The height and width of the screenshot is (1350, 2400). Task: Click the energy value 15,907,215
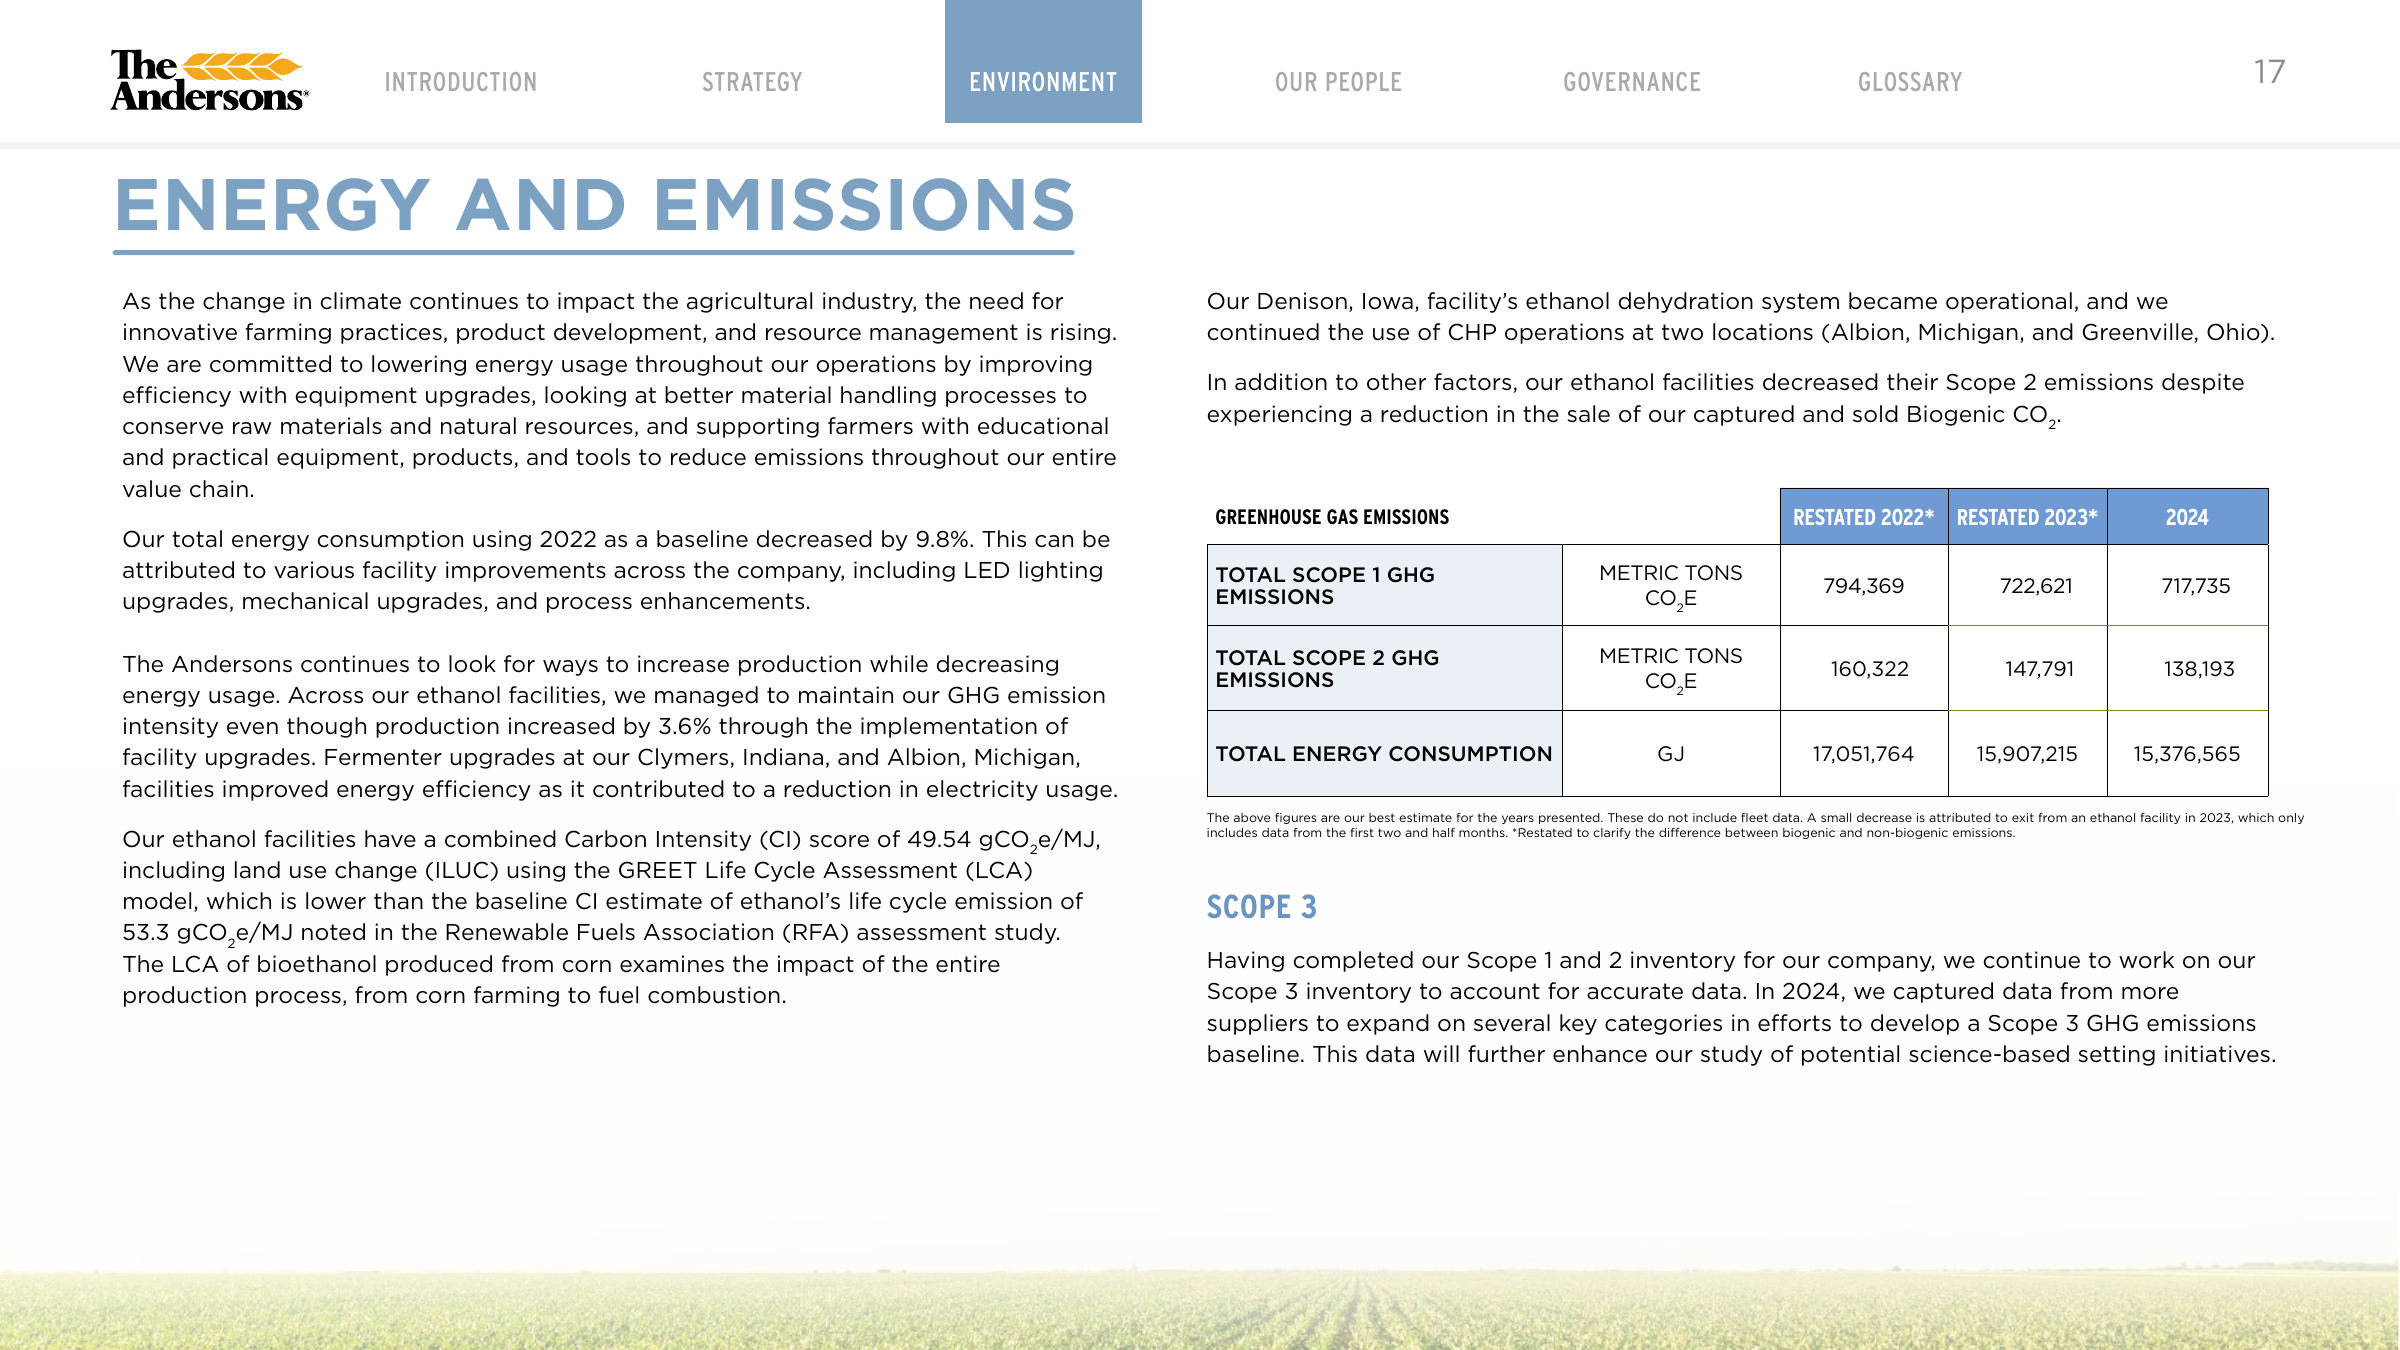tap(2027, 754)
